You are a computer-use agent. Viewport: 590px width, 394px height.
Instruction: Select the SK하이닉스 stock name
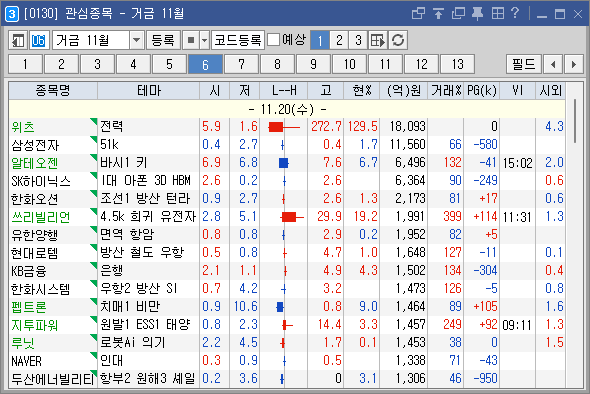coord(41,181)
